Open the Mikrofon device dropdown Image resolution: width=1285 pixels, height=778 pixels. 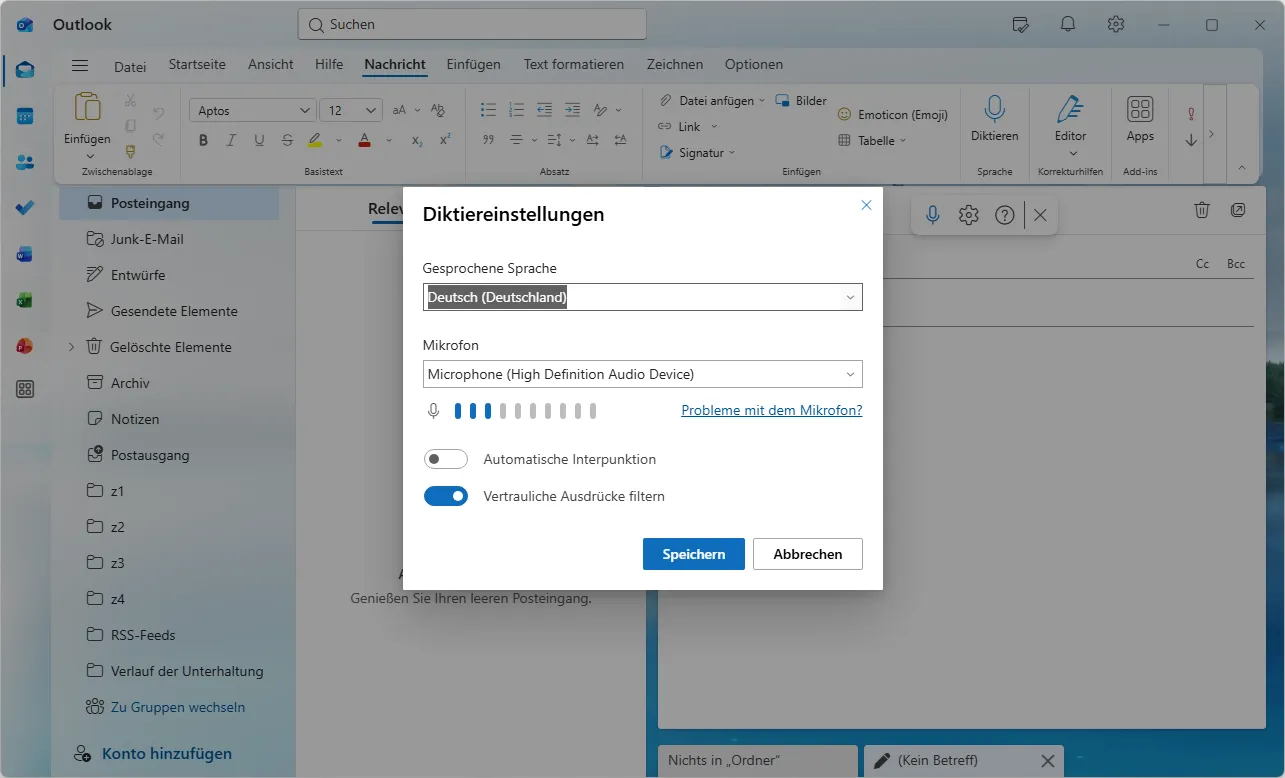click(x=642, y=374)
